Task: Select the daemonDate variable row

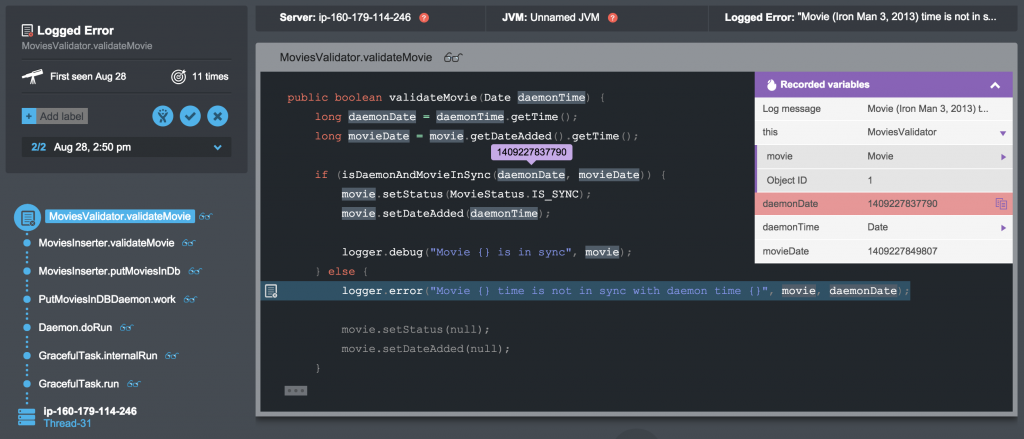Action: (884, 204)
